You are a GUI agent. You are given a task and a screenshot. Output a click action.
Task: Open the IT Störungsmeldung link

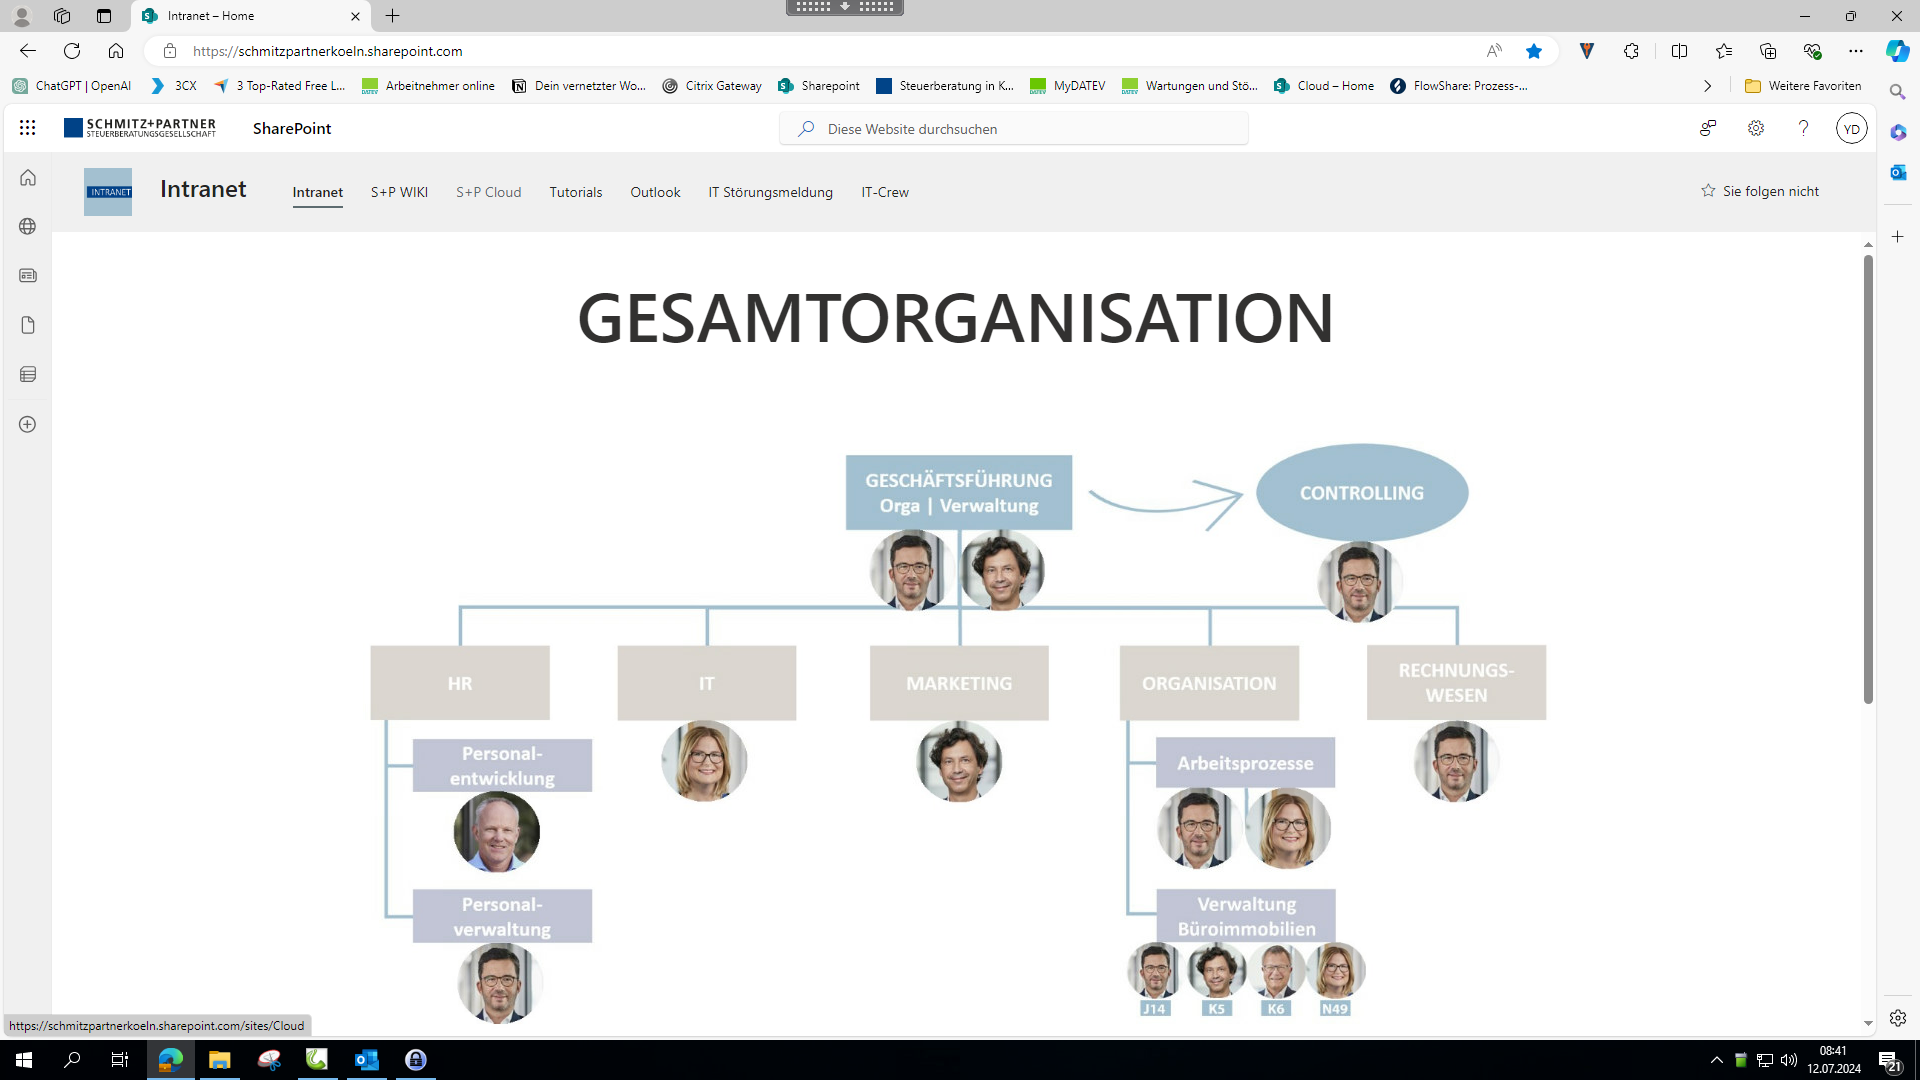(x=770, y=192)
